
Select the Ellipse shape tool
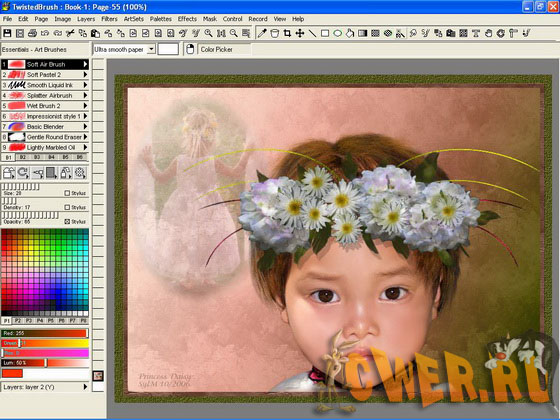click(x=338, y=34)
